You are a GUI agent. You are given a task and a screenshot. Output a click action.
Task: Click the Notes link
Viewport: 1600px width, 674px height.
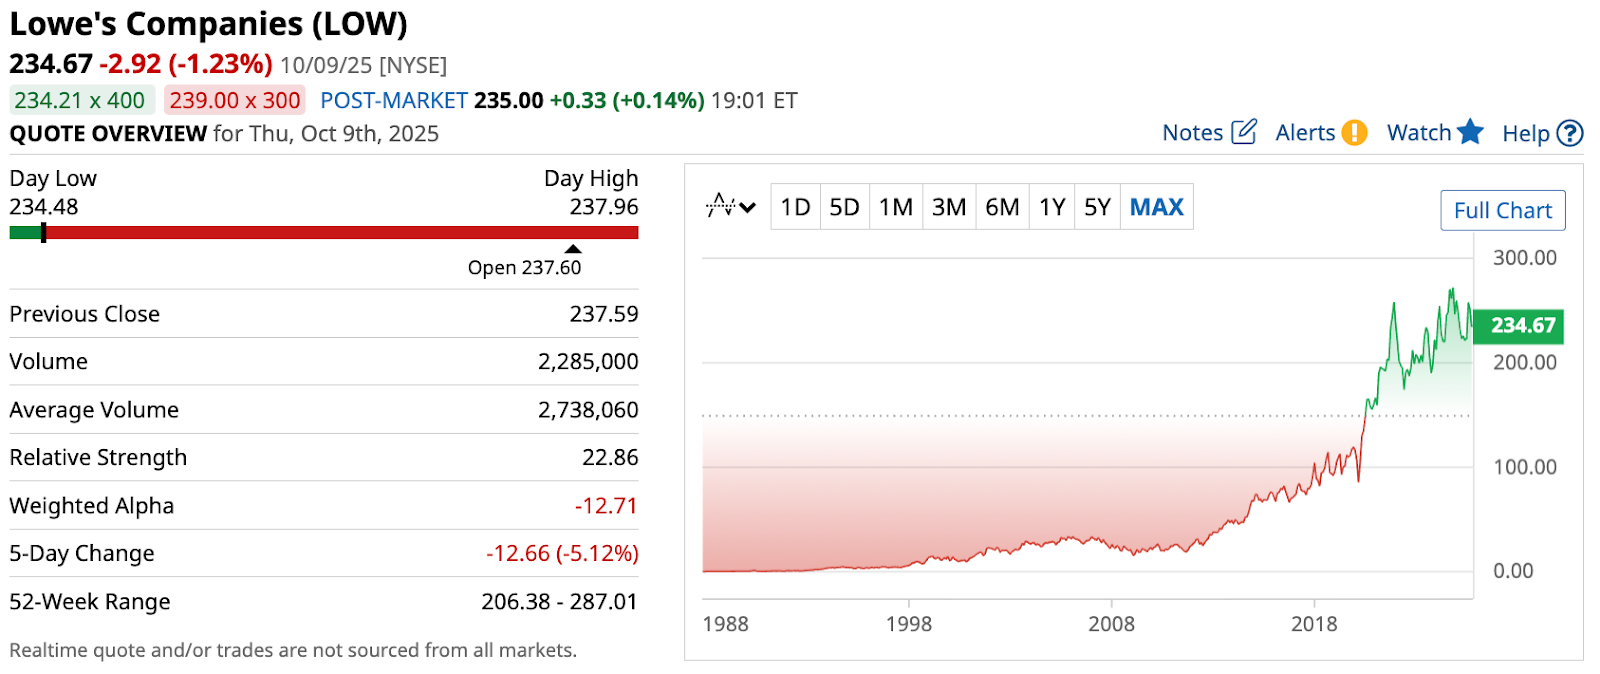1192,133
